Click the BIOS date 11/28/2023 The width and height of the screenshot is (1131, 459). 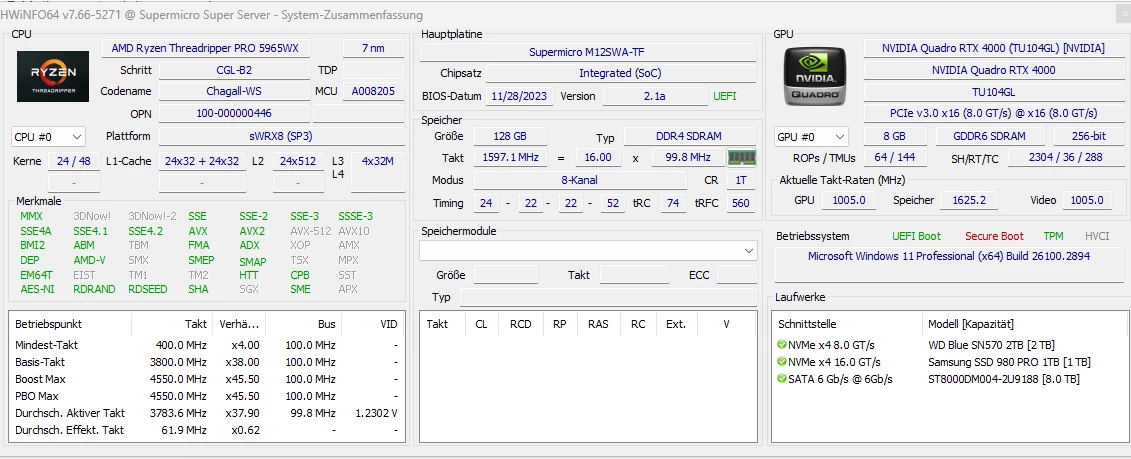[521, 96]
